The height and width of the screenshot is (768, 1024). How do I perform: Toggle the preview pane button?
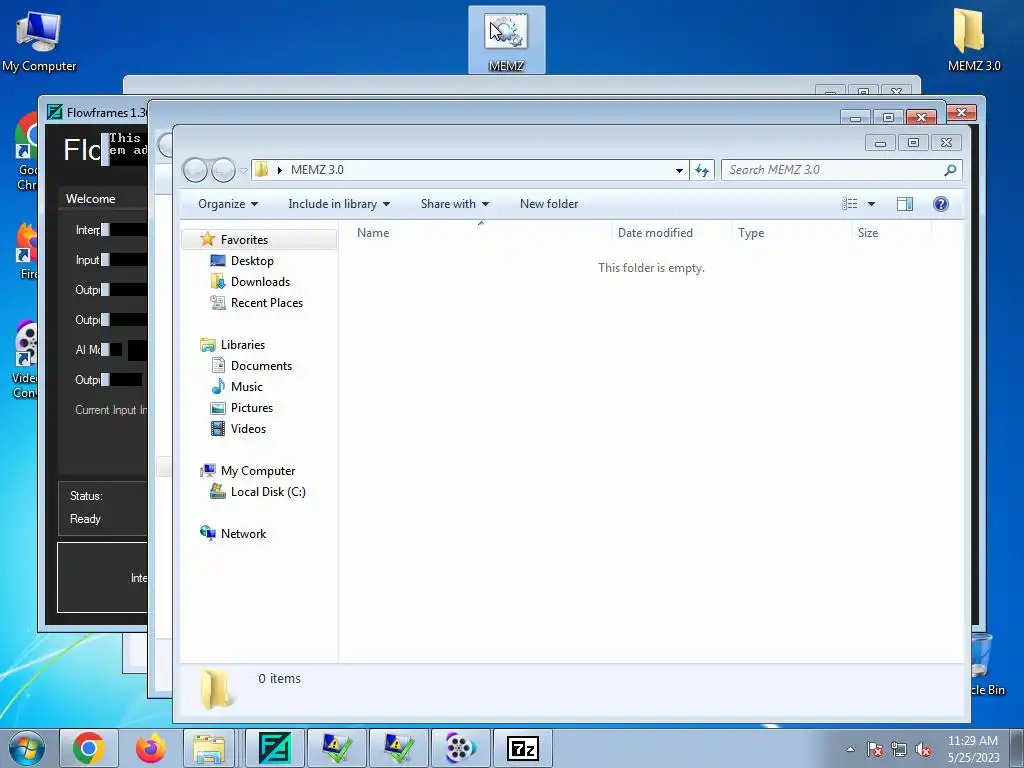[904, 204]
